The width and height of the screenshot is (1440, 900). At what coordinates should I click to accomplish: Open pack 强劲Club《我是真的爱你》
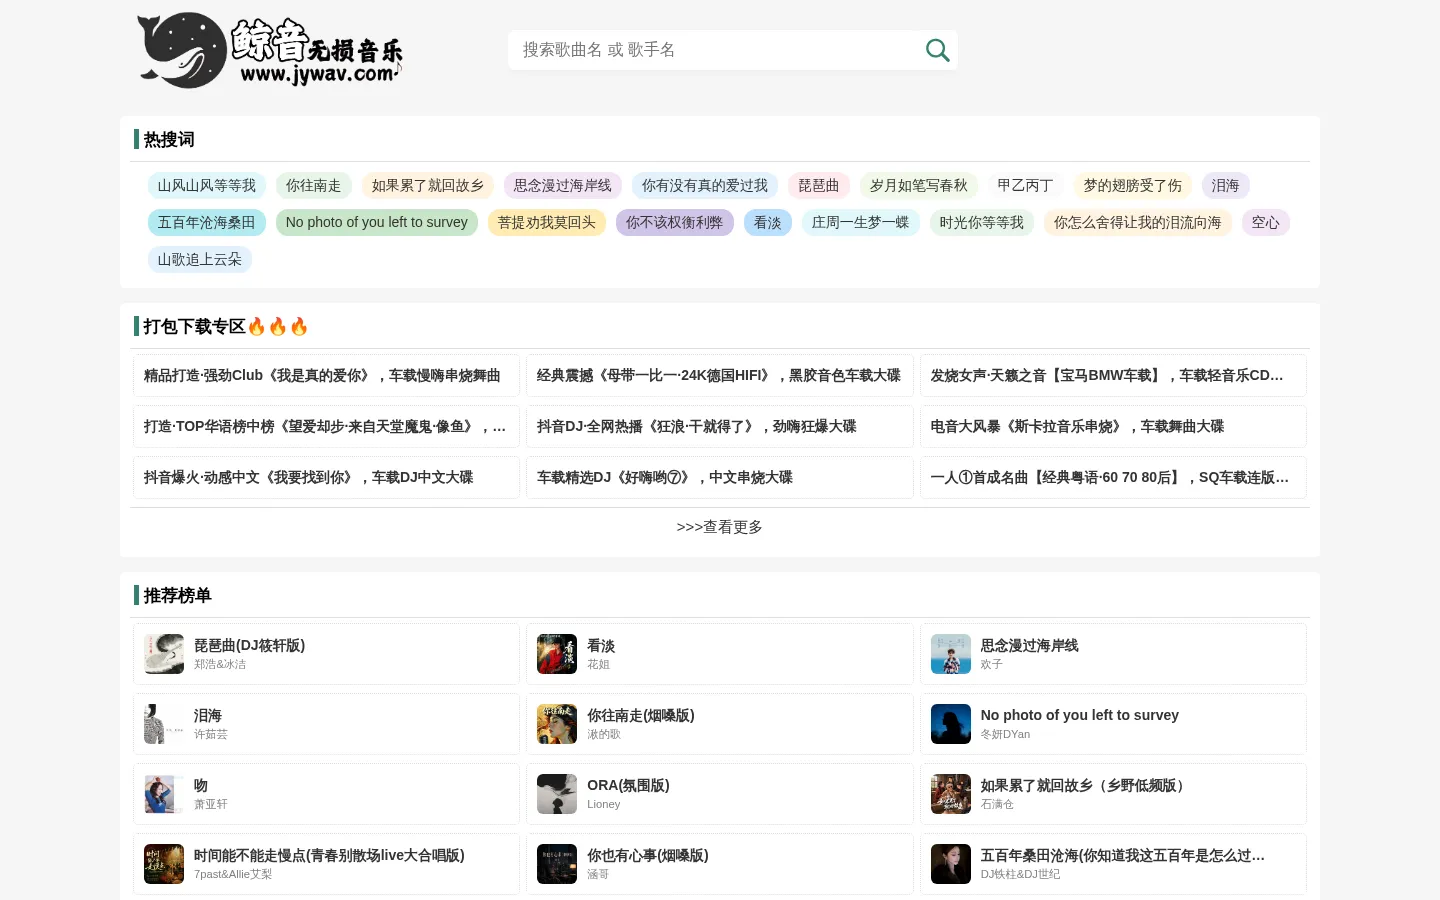[x=326, y=375]
